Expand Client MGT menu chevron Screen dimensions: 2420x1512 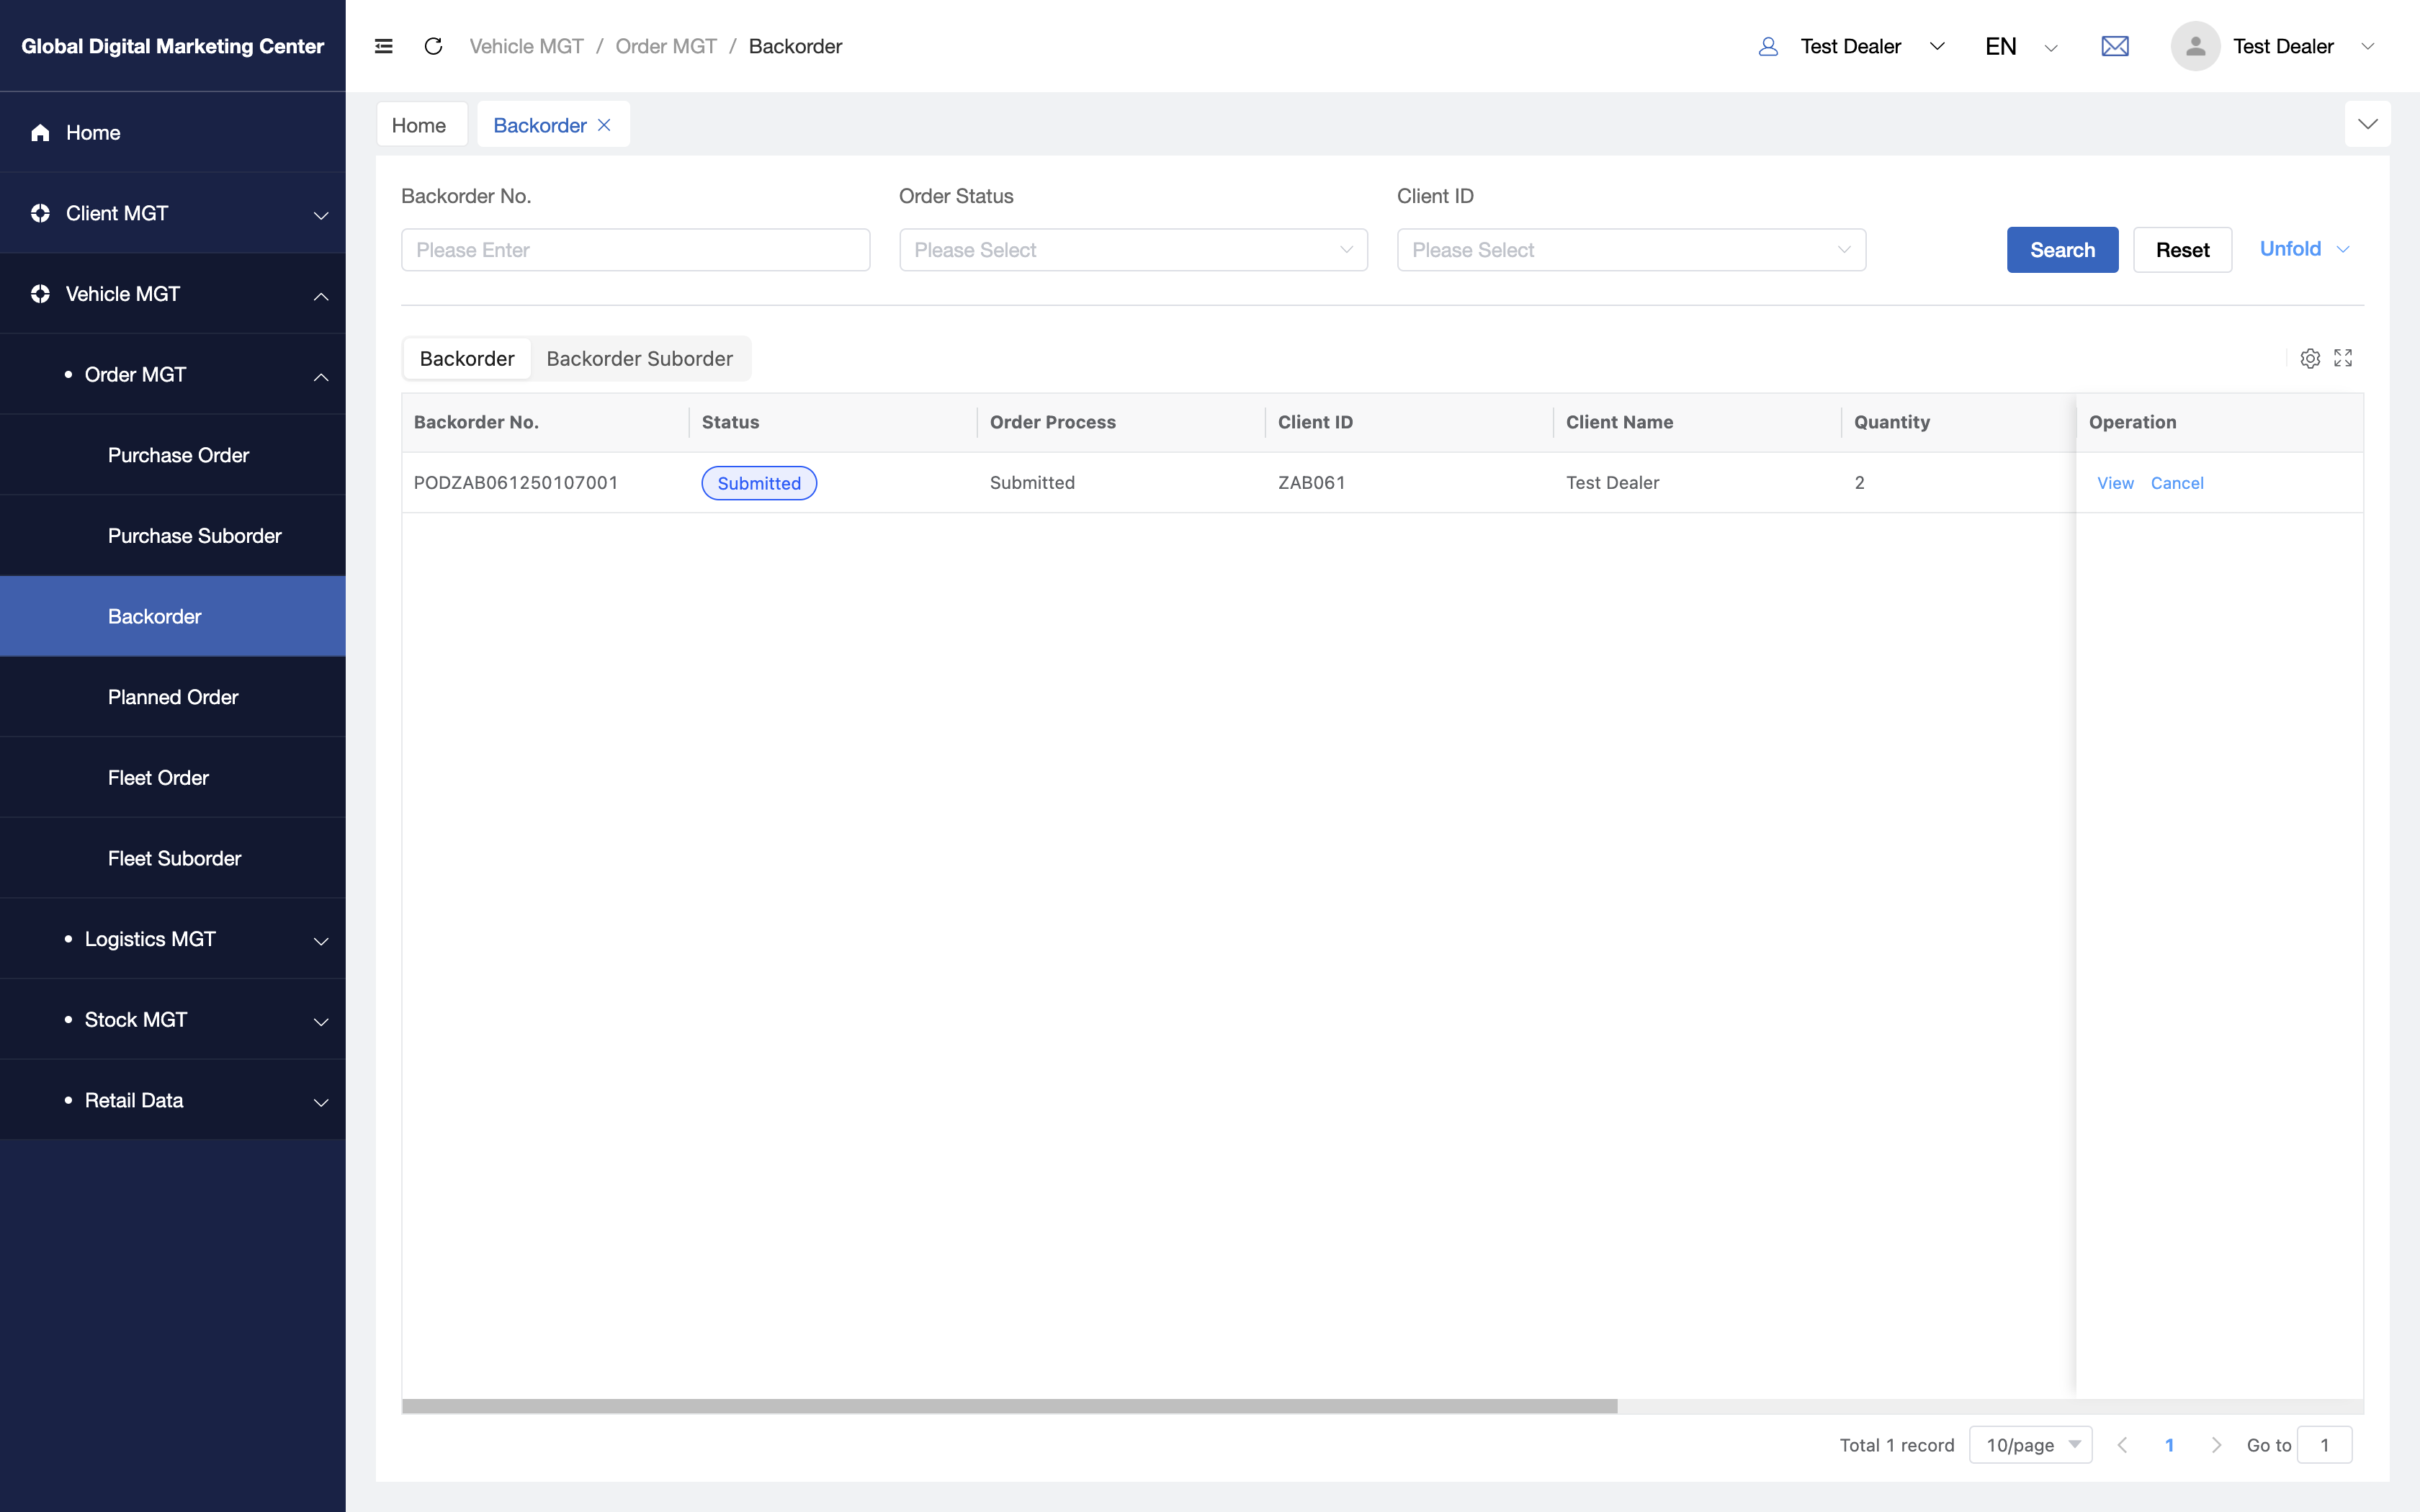click(321, 215)
